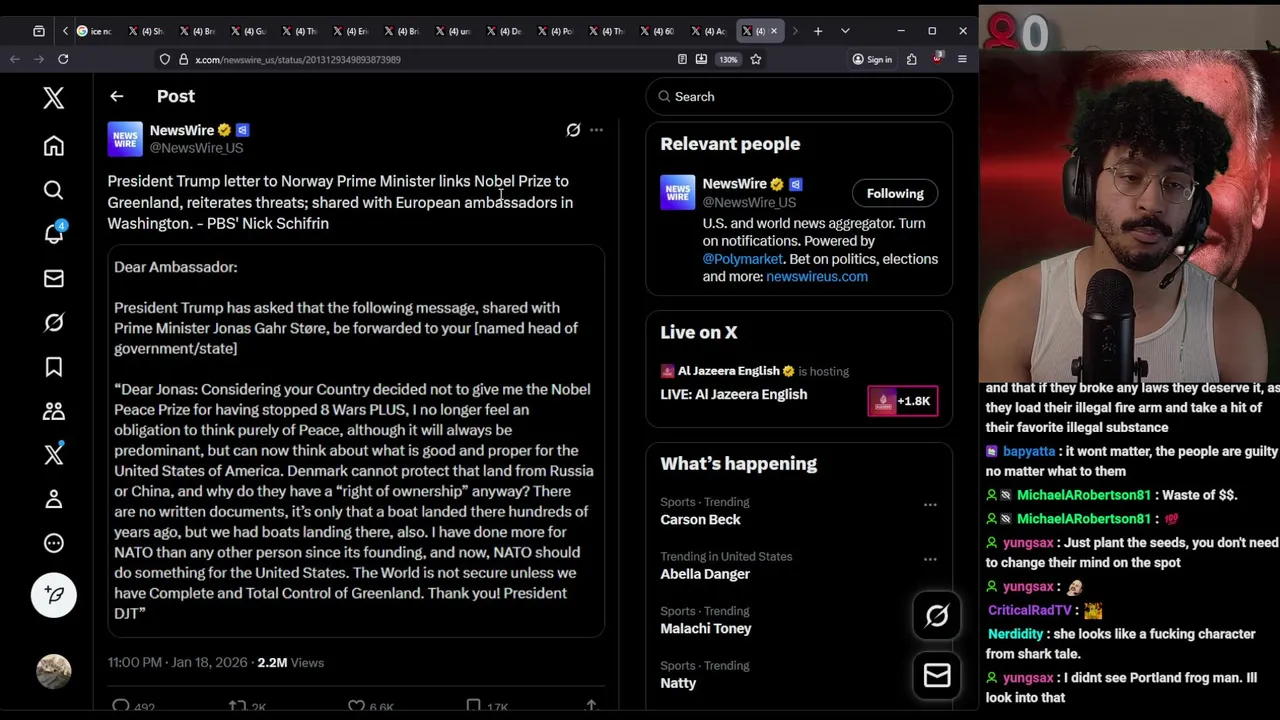The image size is (1280, 720).
Task: Open more options for Abella Danger trend
Action: [930, 560]
